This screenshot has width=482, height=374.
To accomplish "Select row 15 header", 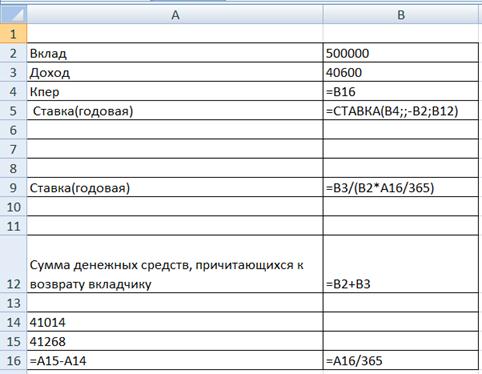I will pyautogui.click(x=13, y=341).
